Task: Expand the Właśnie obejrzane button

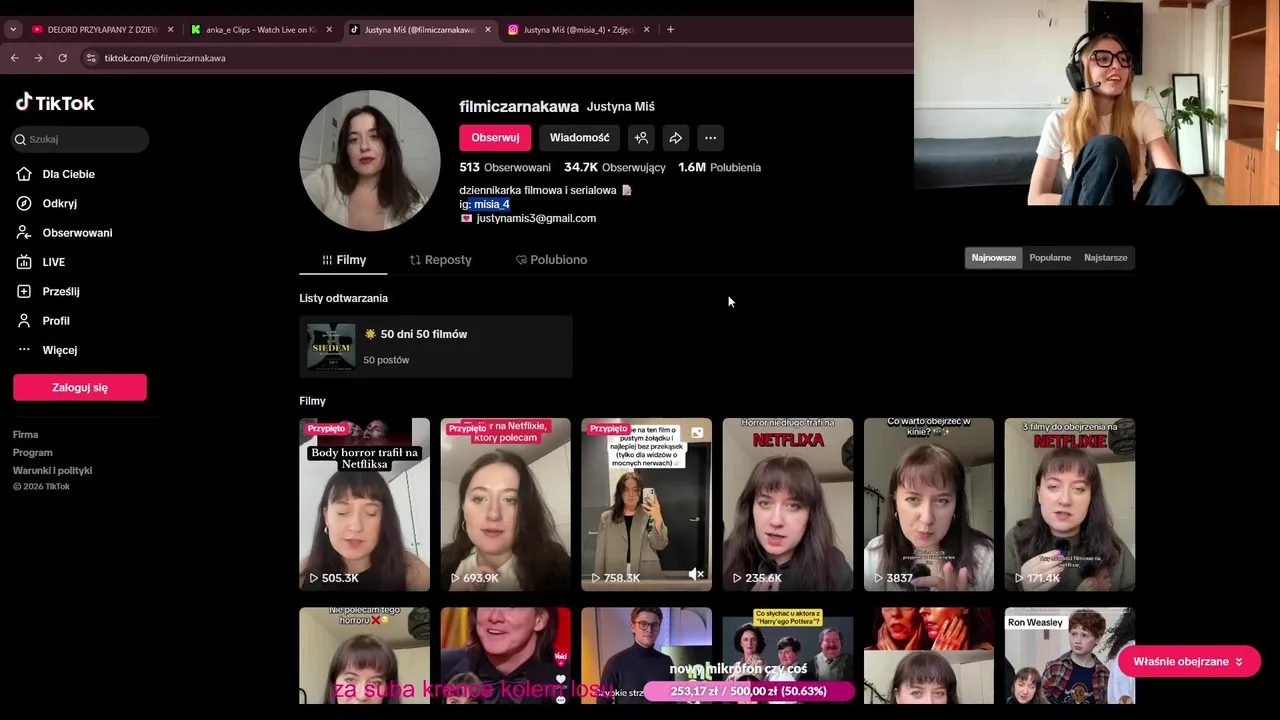Action: [x=1189, y=661]
